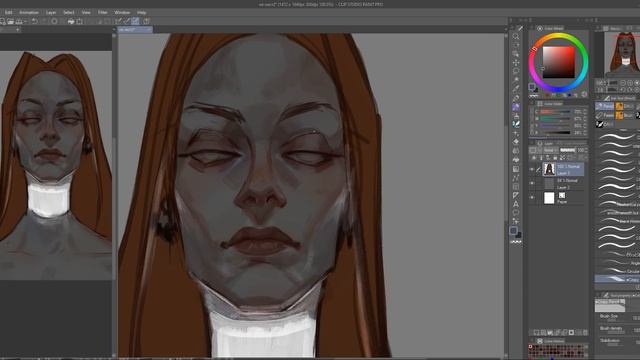Hide Layer 3 with its eye icon
Screen dimensions: 640x360
[x=532, y=169]
